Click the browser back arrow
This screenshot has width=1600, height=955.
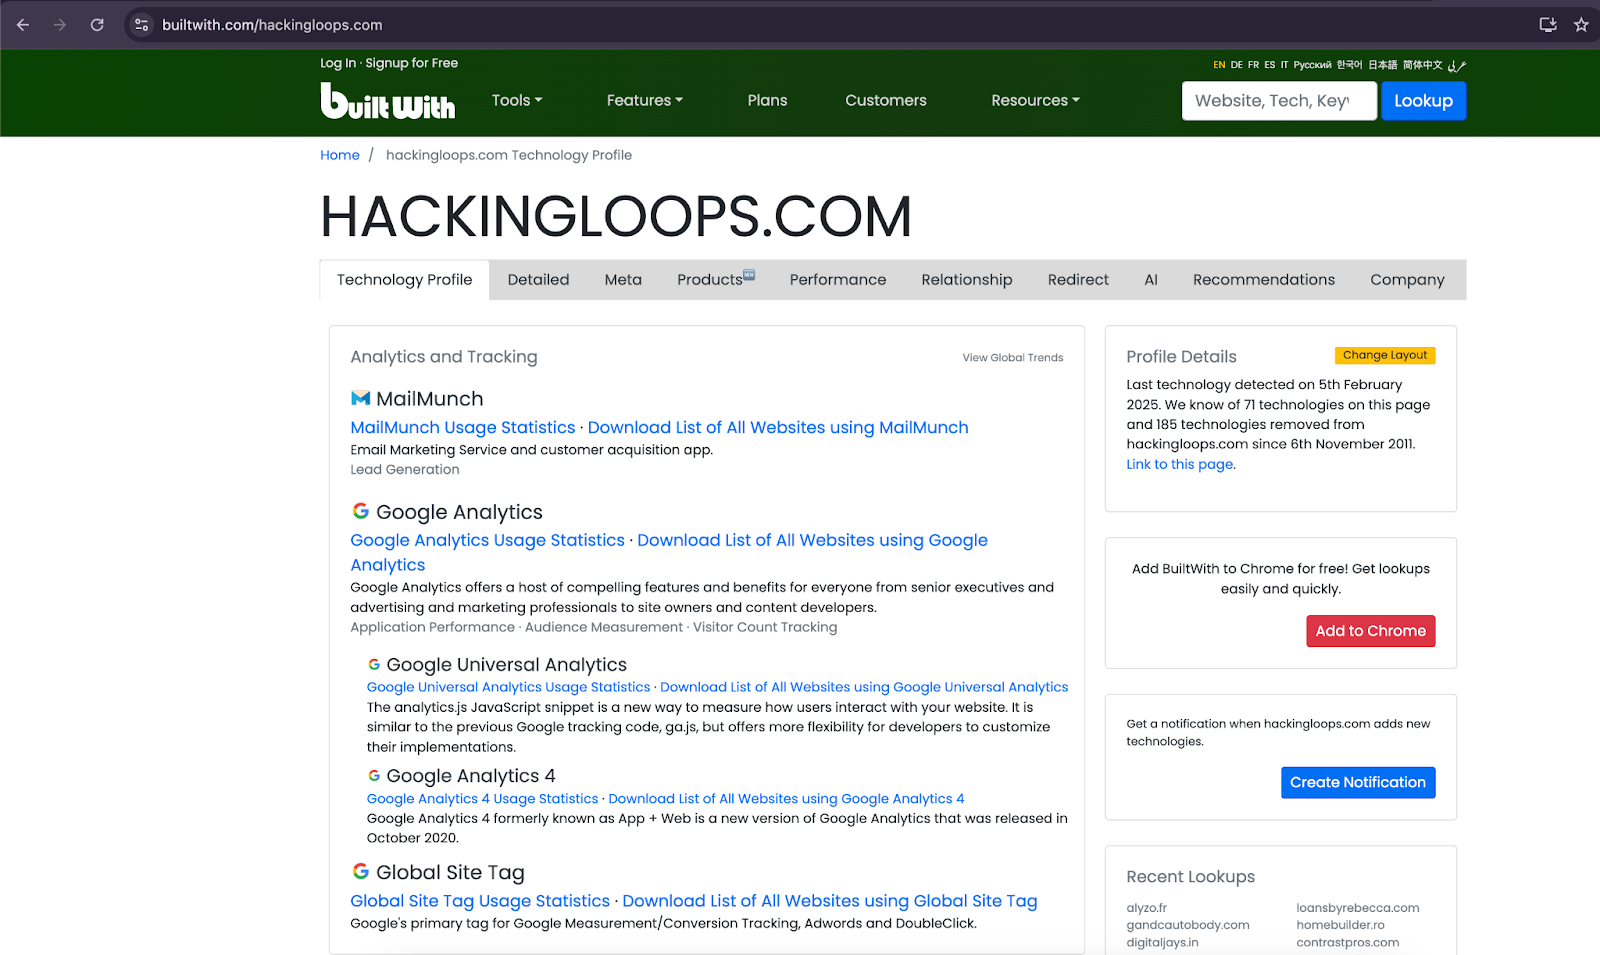(x=23, y=25)
